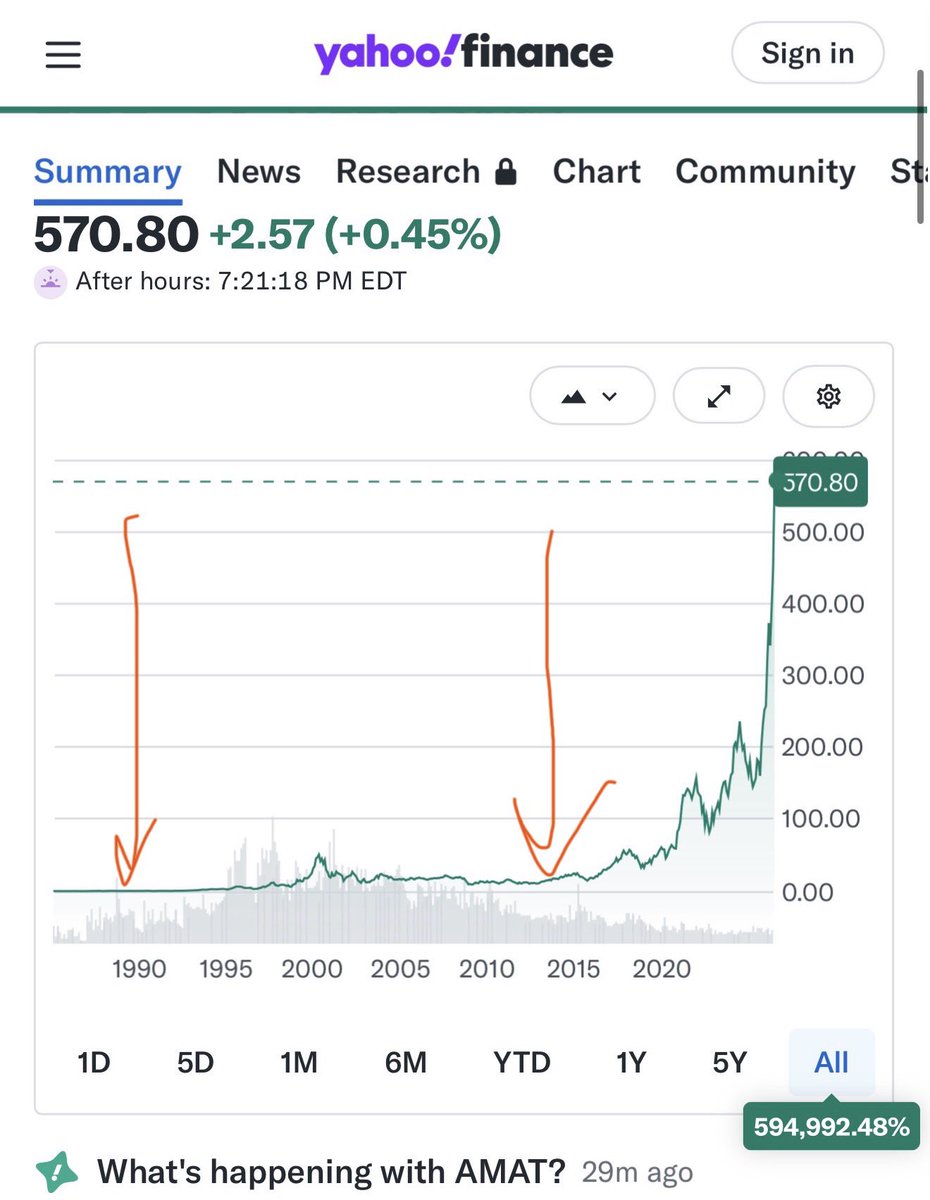Click the Sign in button

coord(808,53)
